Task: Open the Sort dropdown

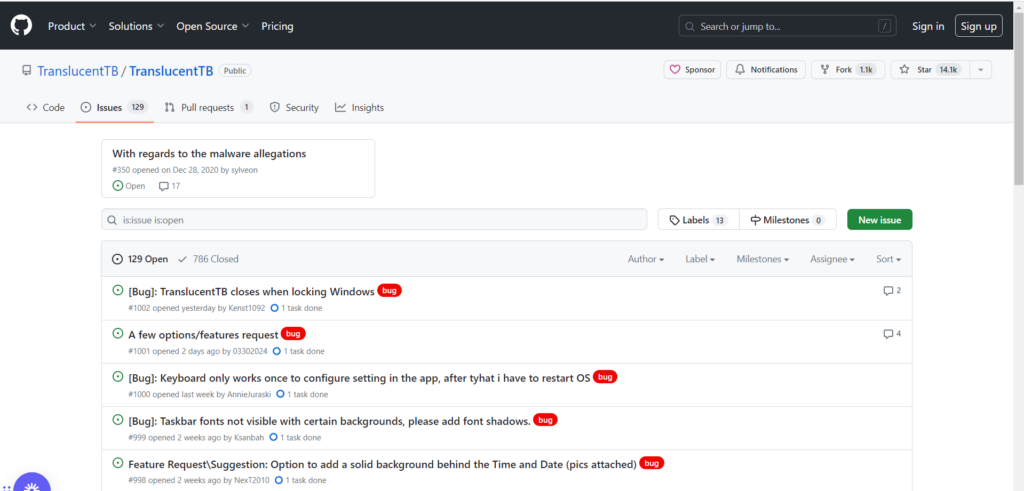Action: [888, 259]
